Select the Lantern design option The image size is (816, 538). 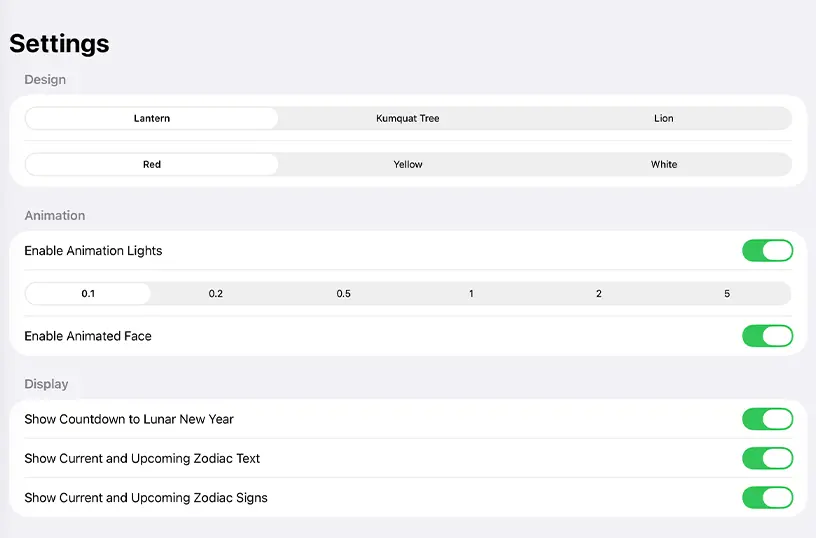point(151,118)
